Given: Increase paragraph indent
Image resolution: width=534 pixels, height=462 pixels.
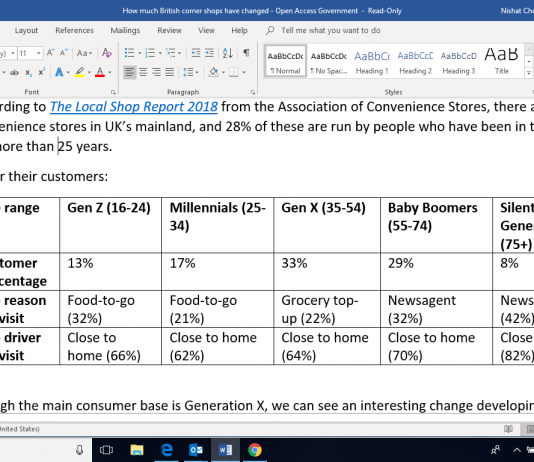Looking at the screenshot, I should [209, 53].
